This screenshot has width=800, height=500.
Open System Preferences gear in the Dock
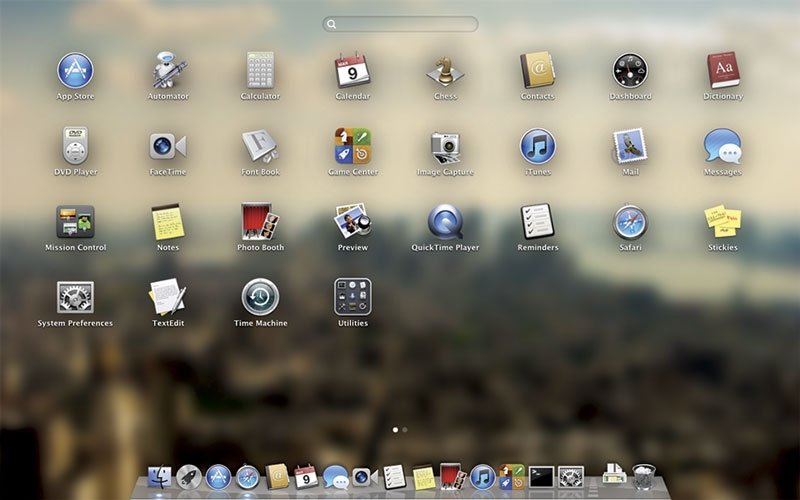pyautogui.click(x=571, y=478)
